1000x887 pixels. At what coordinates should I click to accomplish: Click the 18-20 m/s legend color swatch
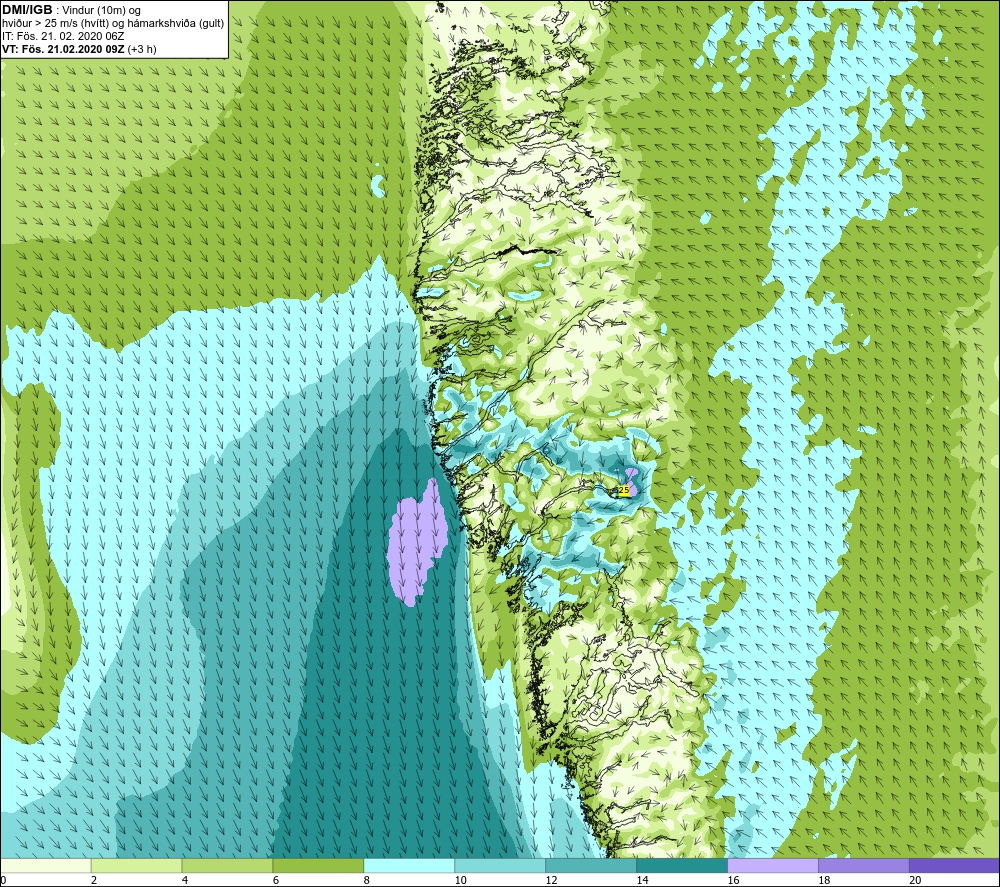click(864, 865)
